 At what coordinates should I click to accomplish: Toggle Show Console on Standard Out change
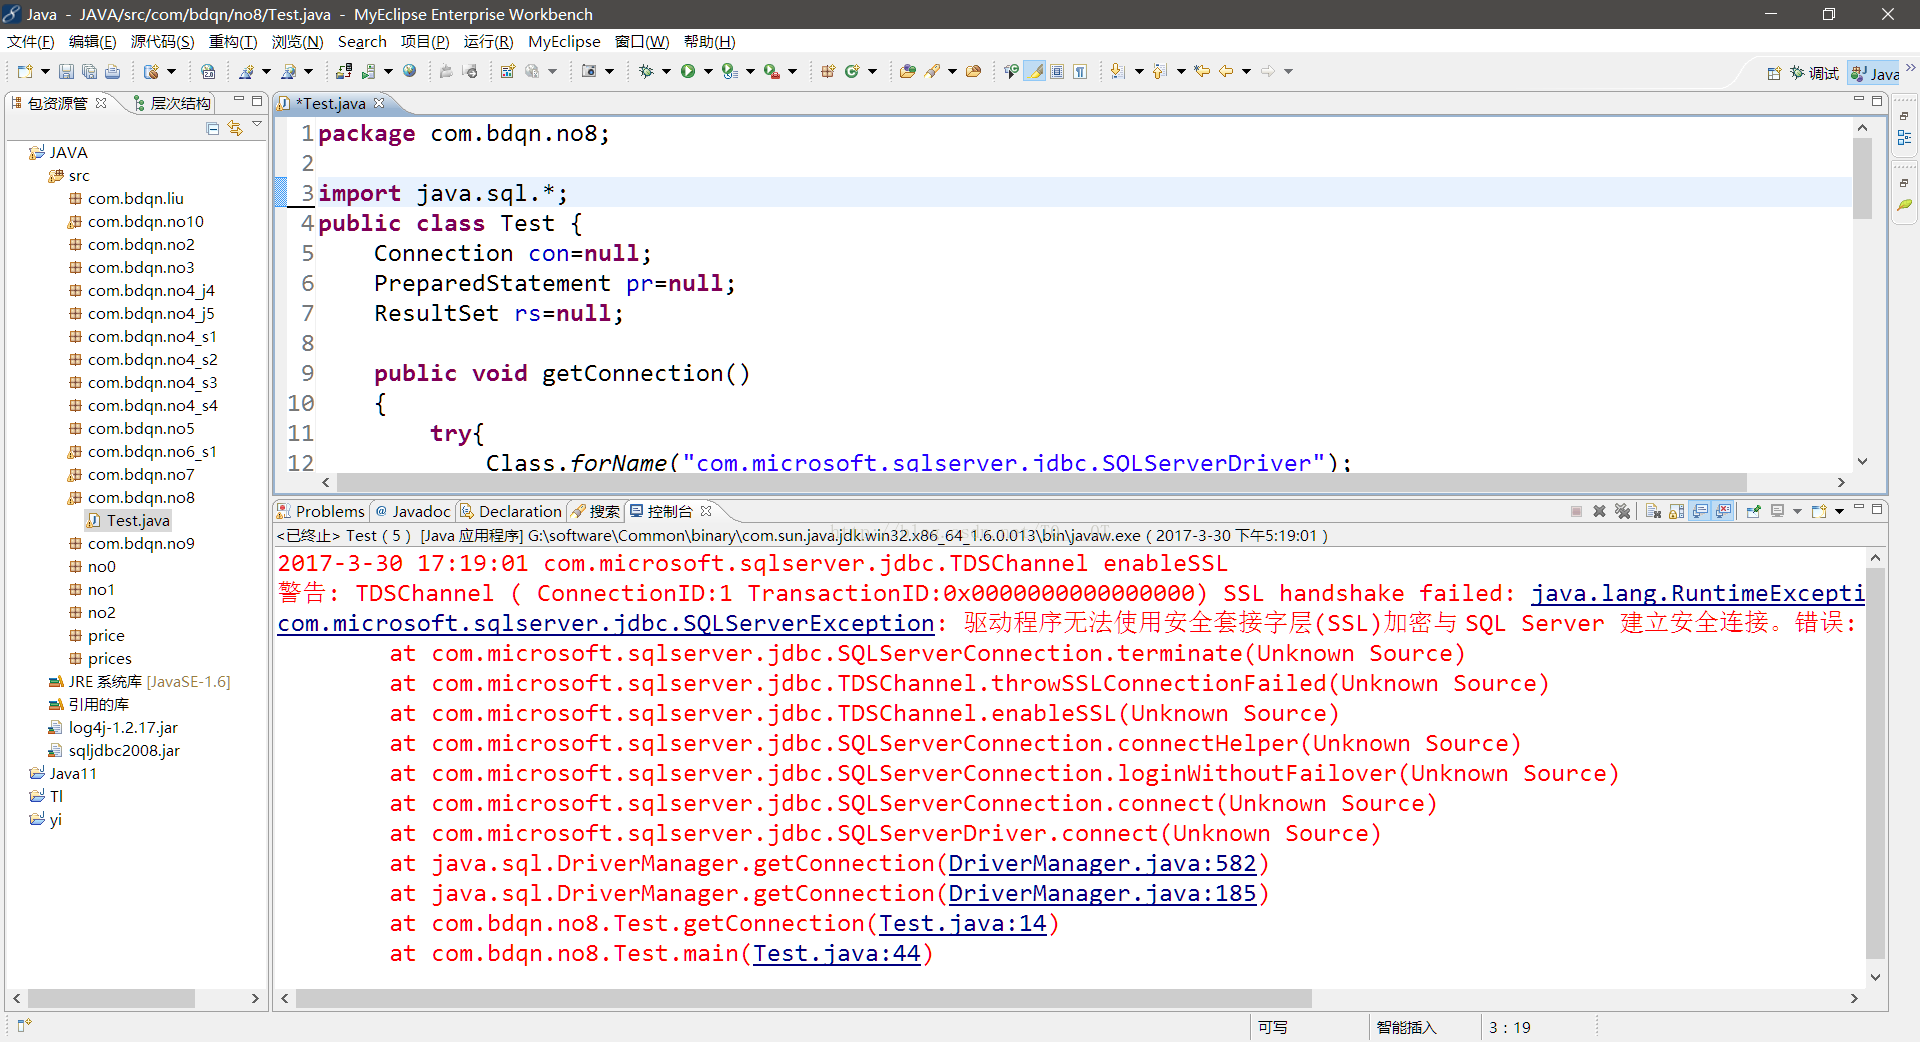tap(1700, 511)
